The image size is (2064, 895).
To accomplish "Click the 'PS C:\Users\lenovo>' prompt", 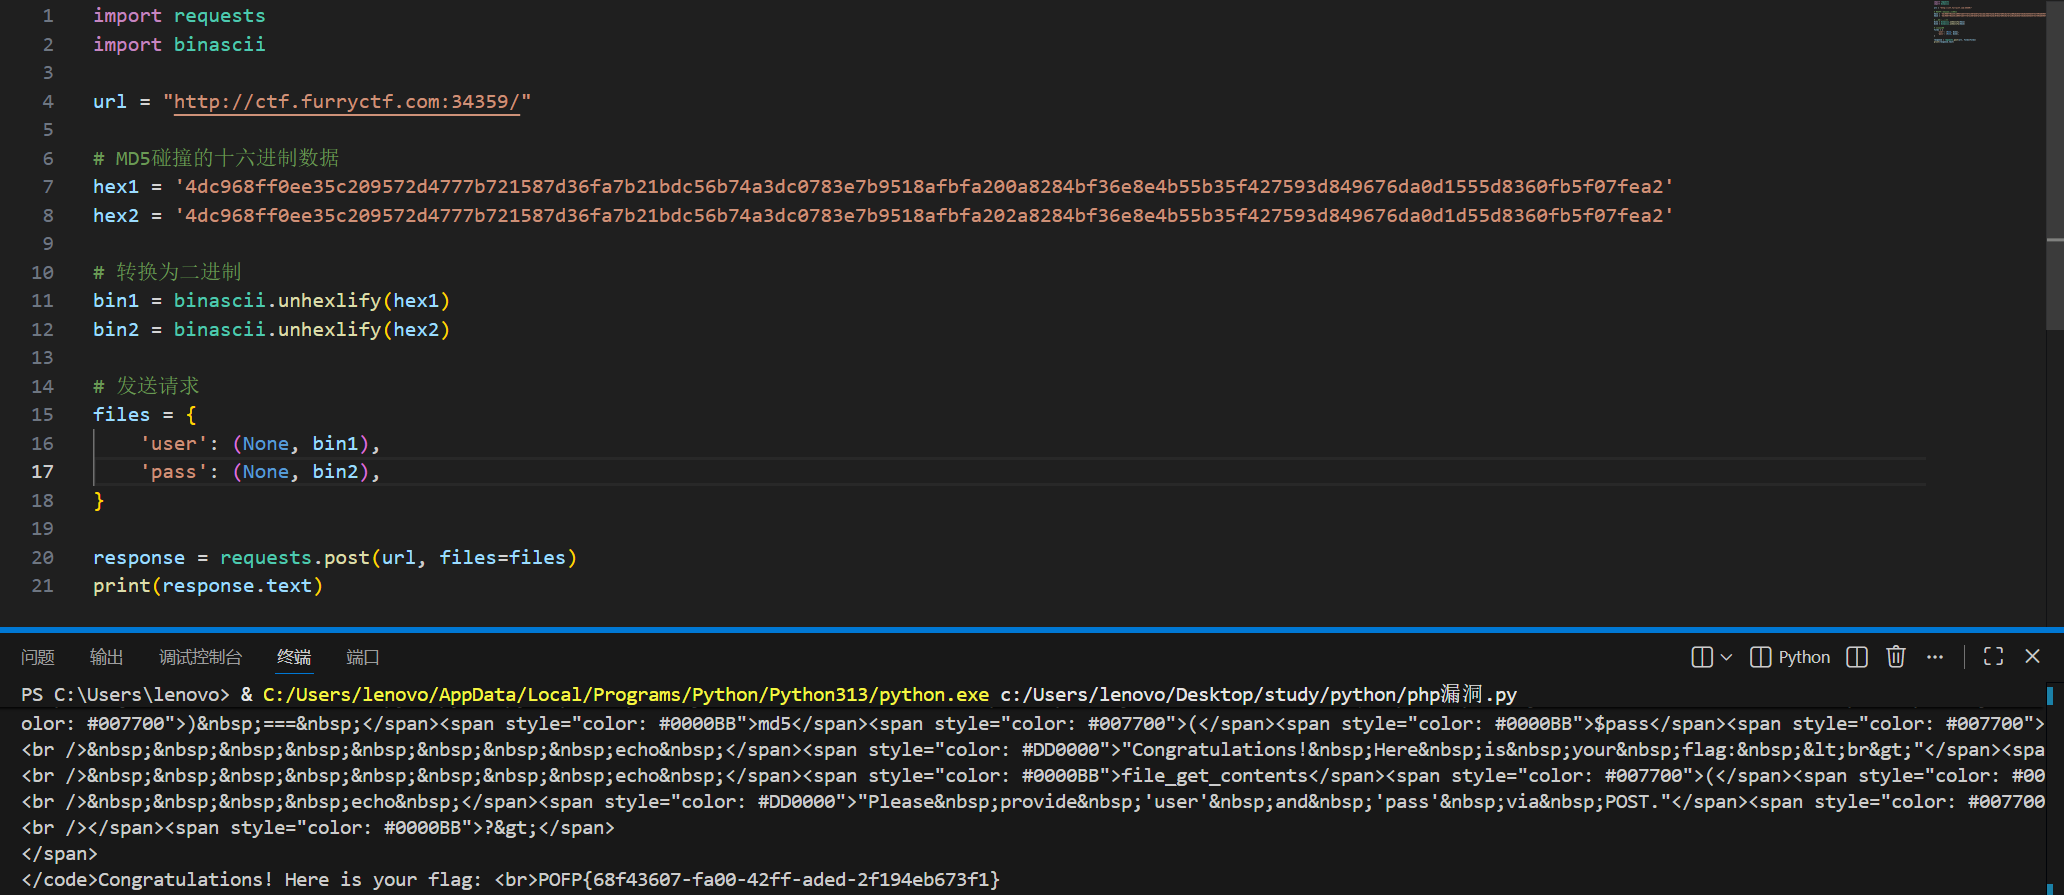I will [x=125, y=694].
